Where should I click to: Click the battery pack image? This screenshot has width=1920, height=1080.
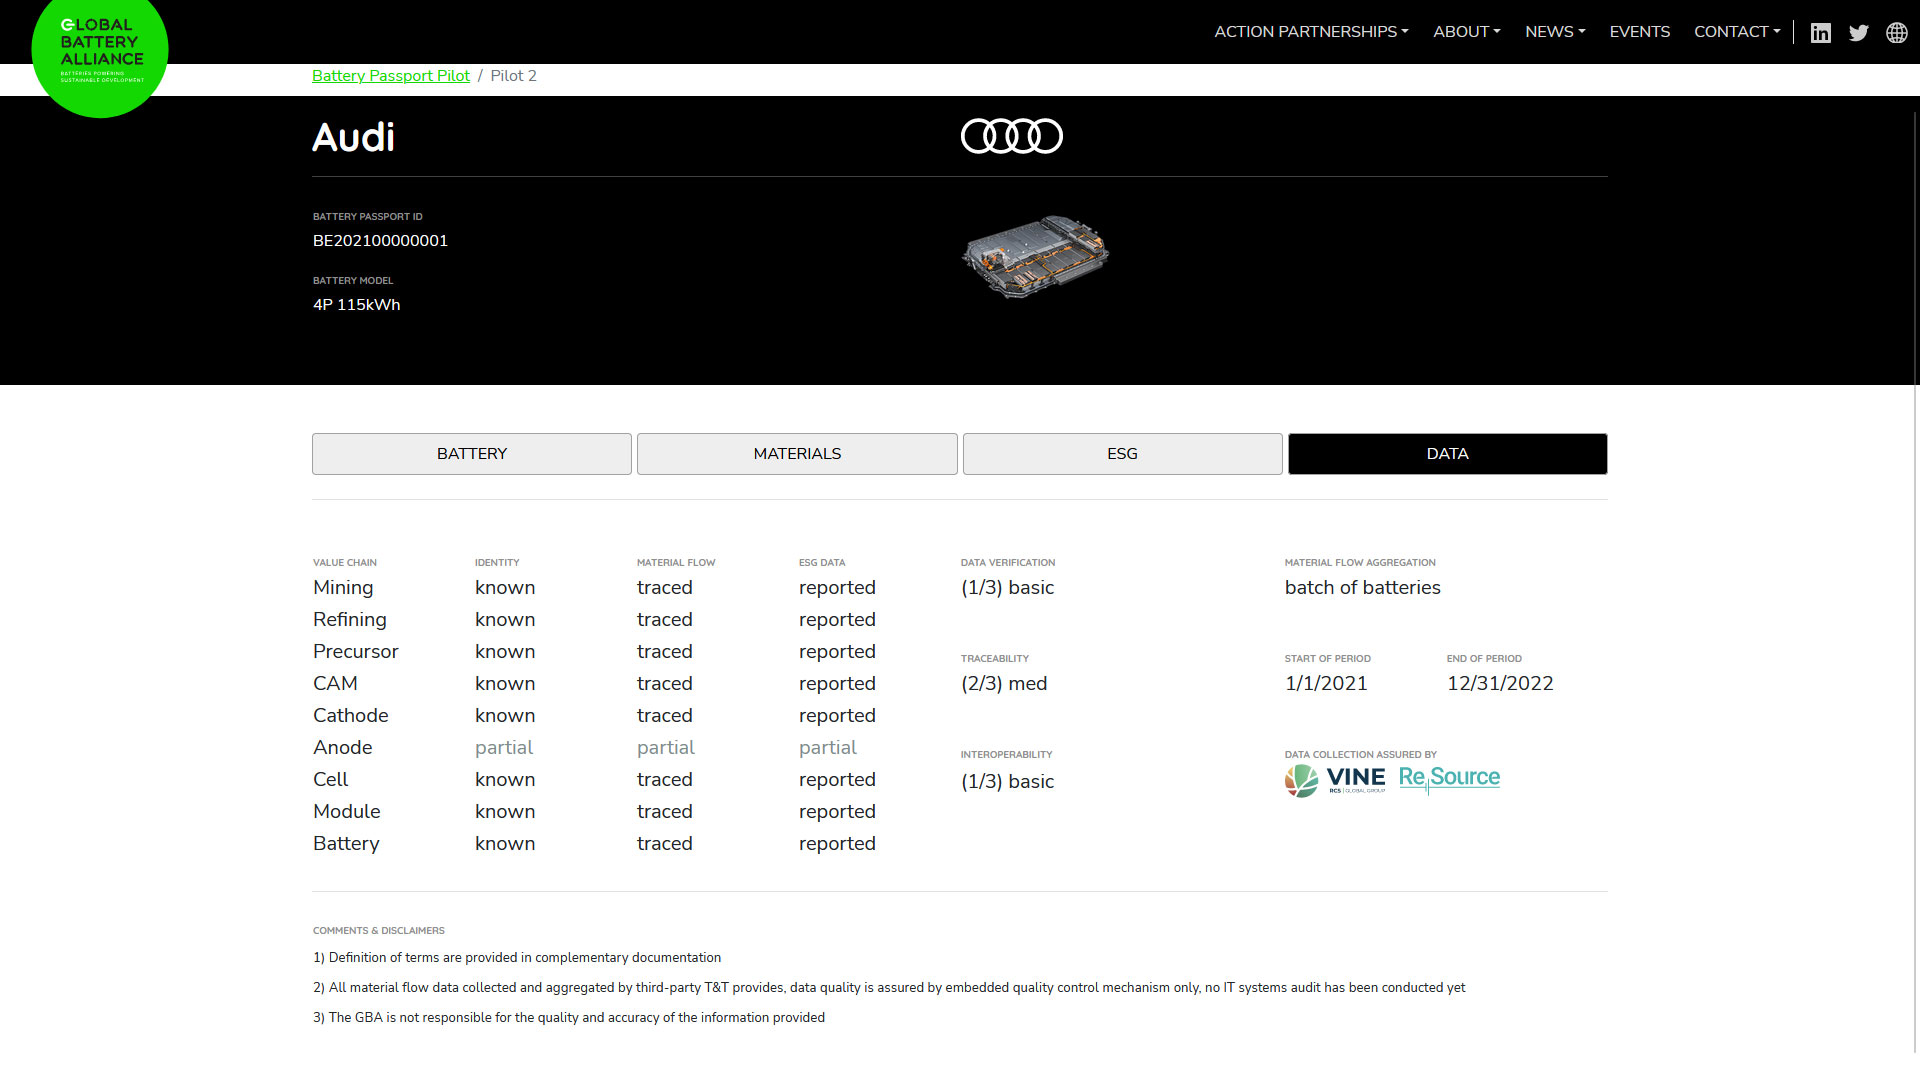point(1035,257)
